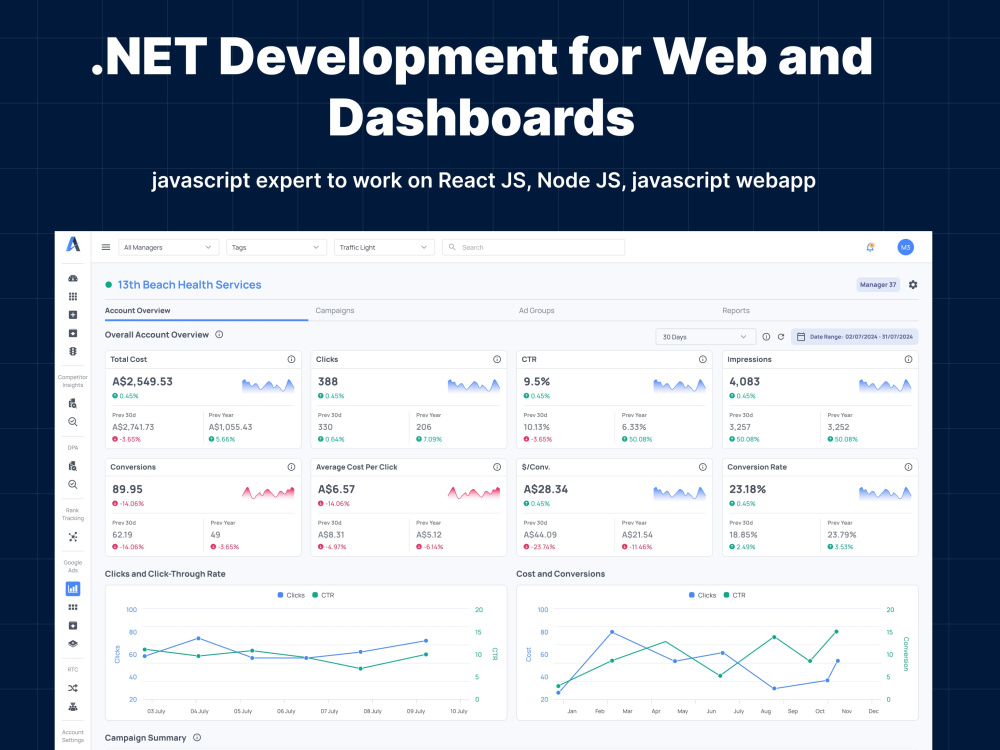
Task: Open the settings gear next to Manager 37
Action: [913, 284]
